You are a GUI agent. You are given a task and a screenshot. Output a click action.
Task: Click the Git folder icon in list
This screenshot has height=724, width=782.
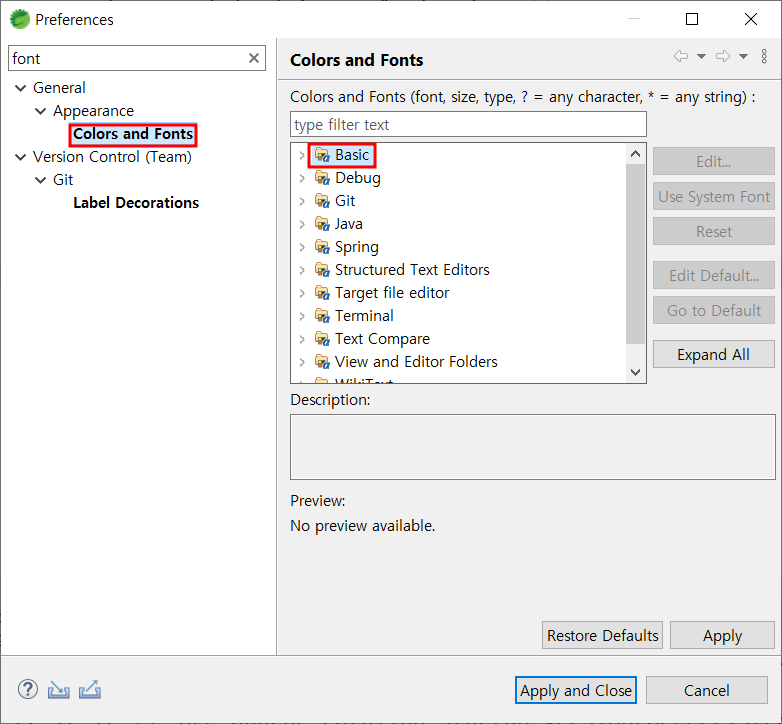322,201
